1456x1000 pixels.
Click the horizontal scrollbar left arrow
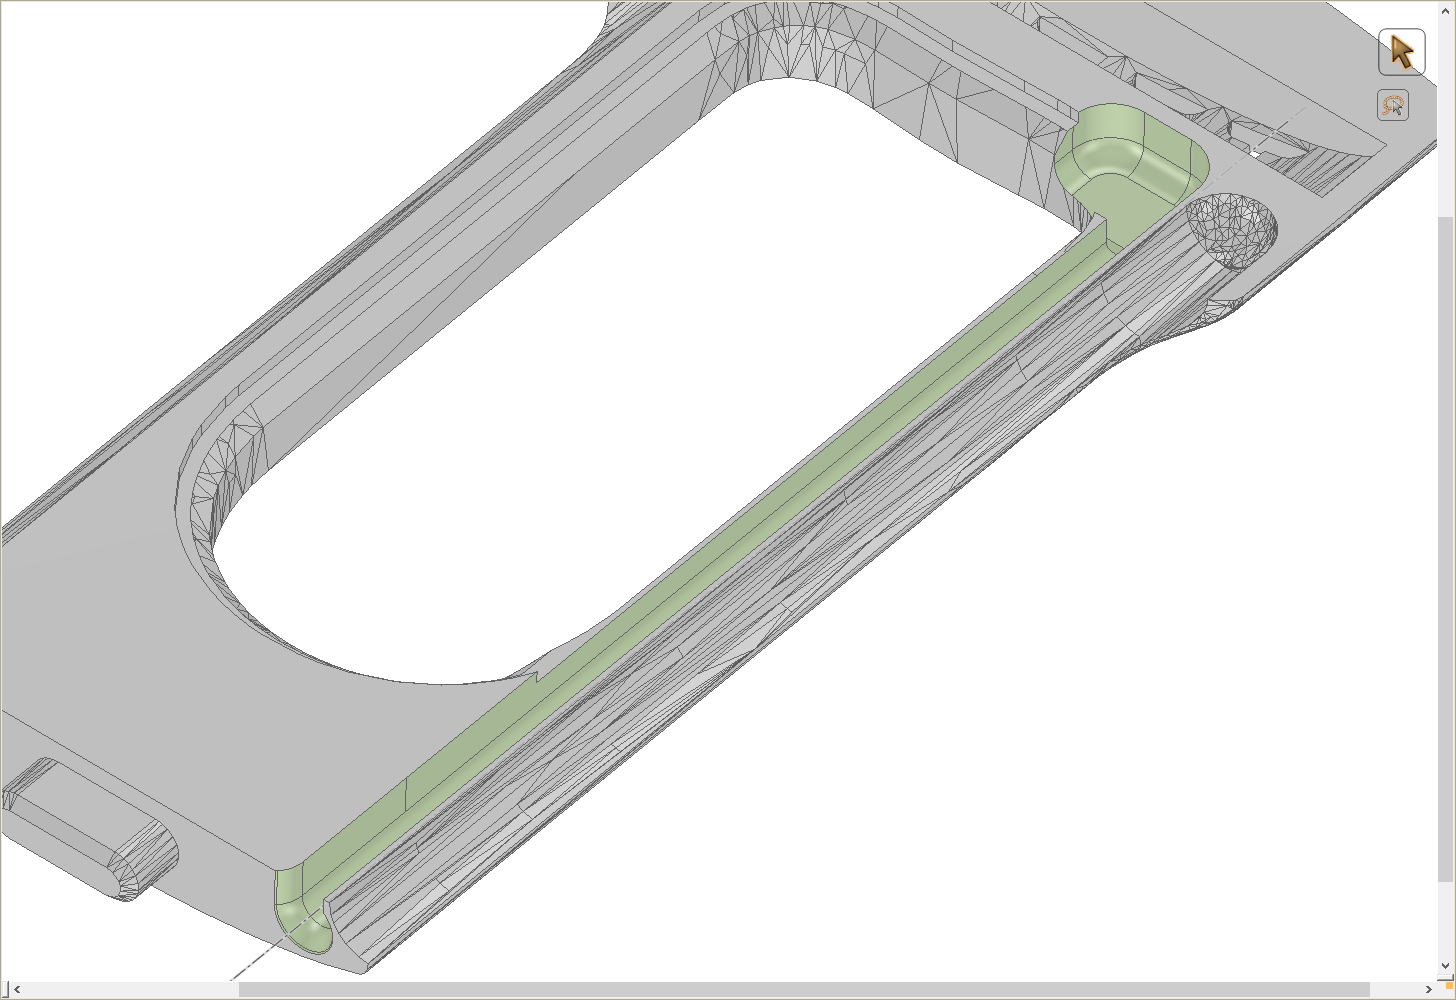(17, 990)
